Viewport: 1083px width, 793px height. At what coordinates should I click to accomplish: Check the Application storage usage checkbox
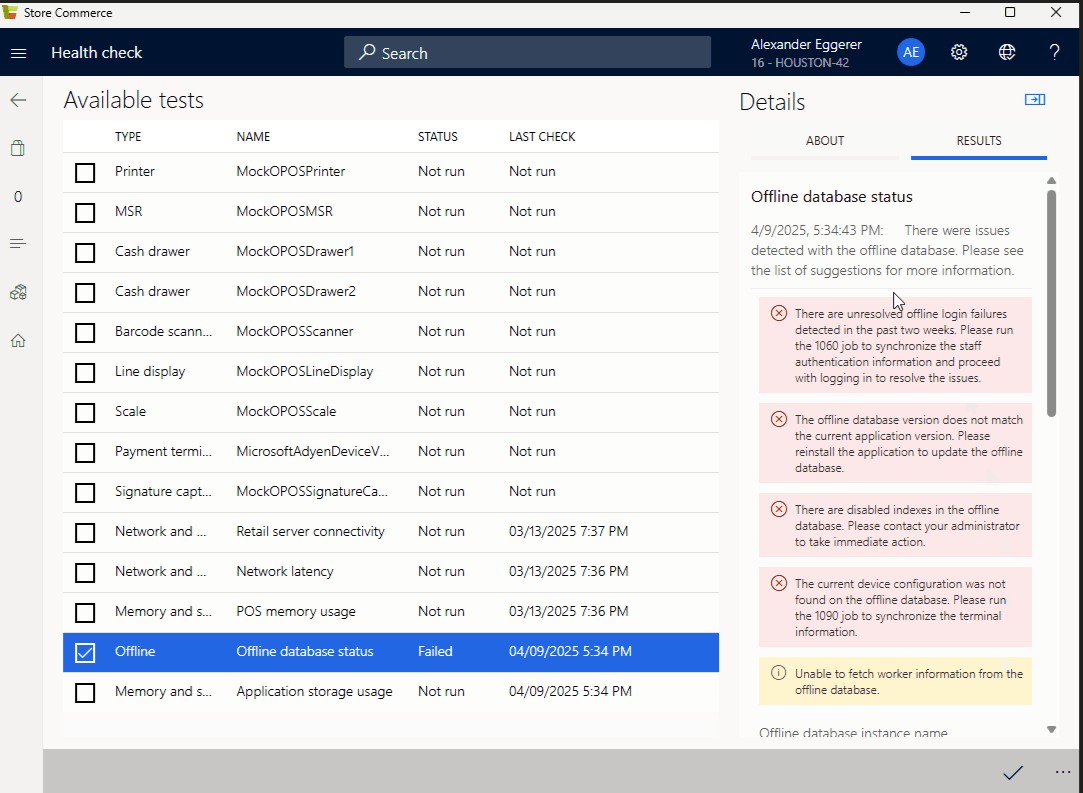[85, 692]
